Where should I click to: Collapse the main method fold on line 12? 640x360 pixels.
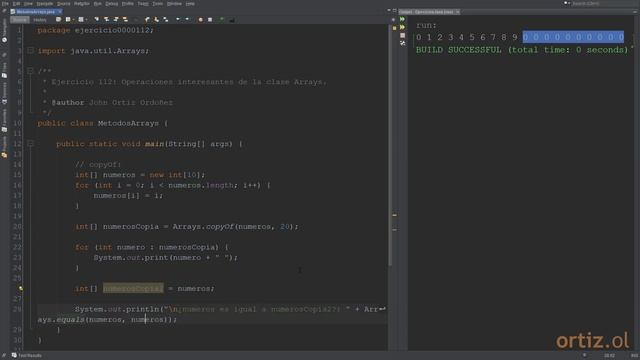[30, 144]
